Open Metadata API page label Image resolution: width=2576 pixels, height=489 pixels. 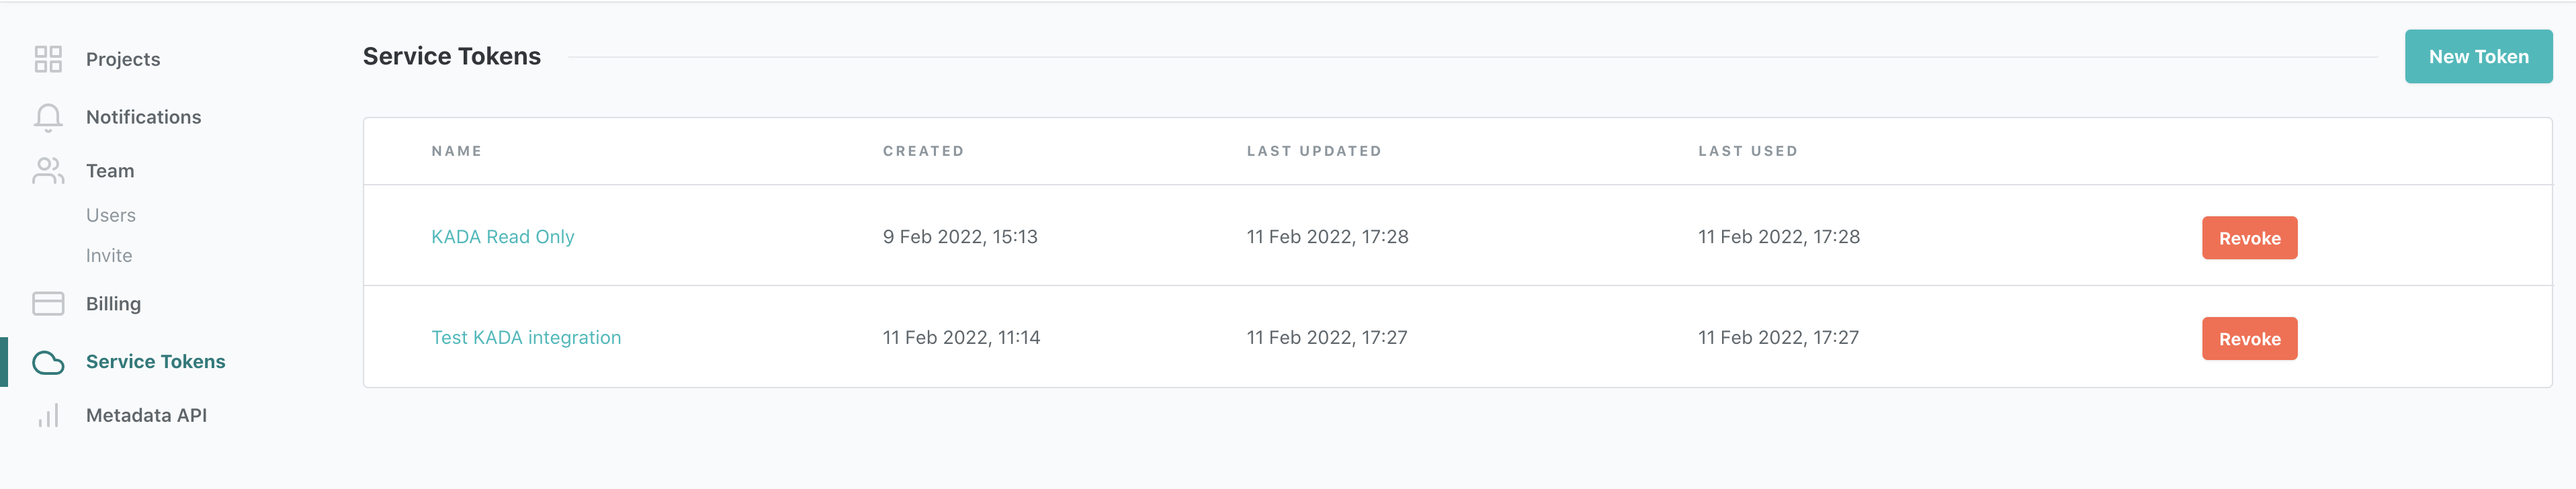click(x=146, y=416)
